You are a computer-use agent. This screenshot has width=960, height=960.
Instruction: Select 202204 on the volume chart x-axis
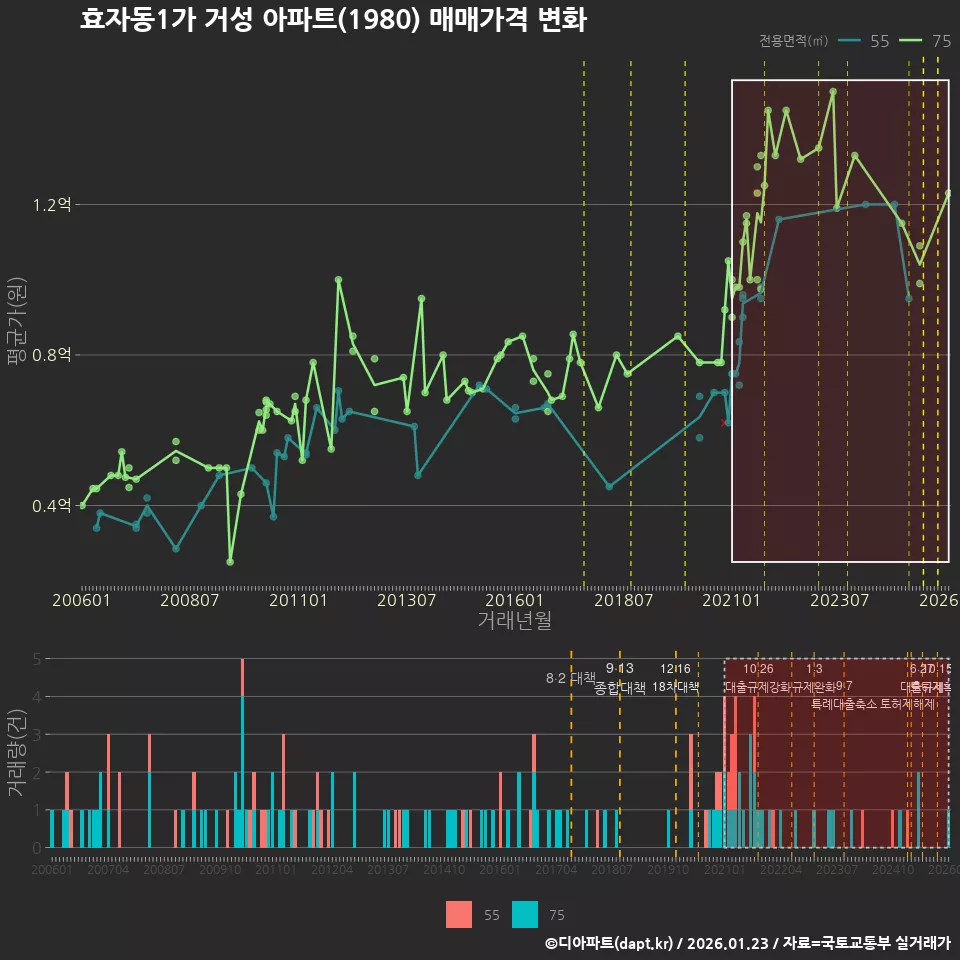781,869
